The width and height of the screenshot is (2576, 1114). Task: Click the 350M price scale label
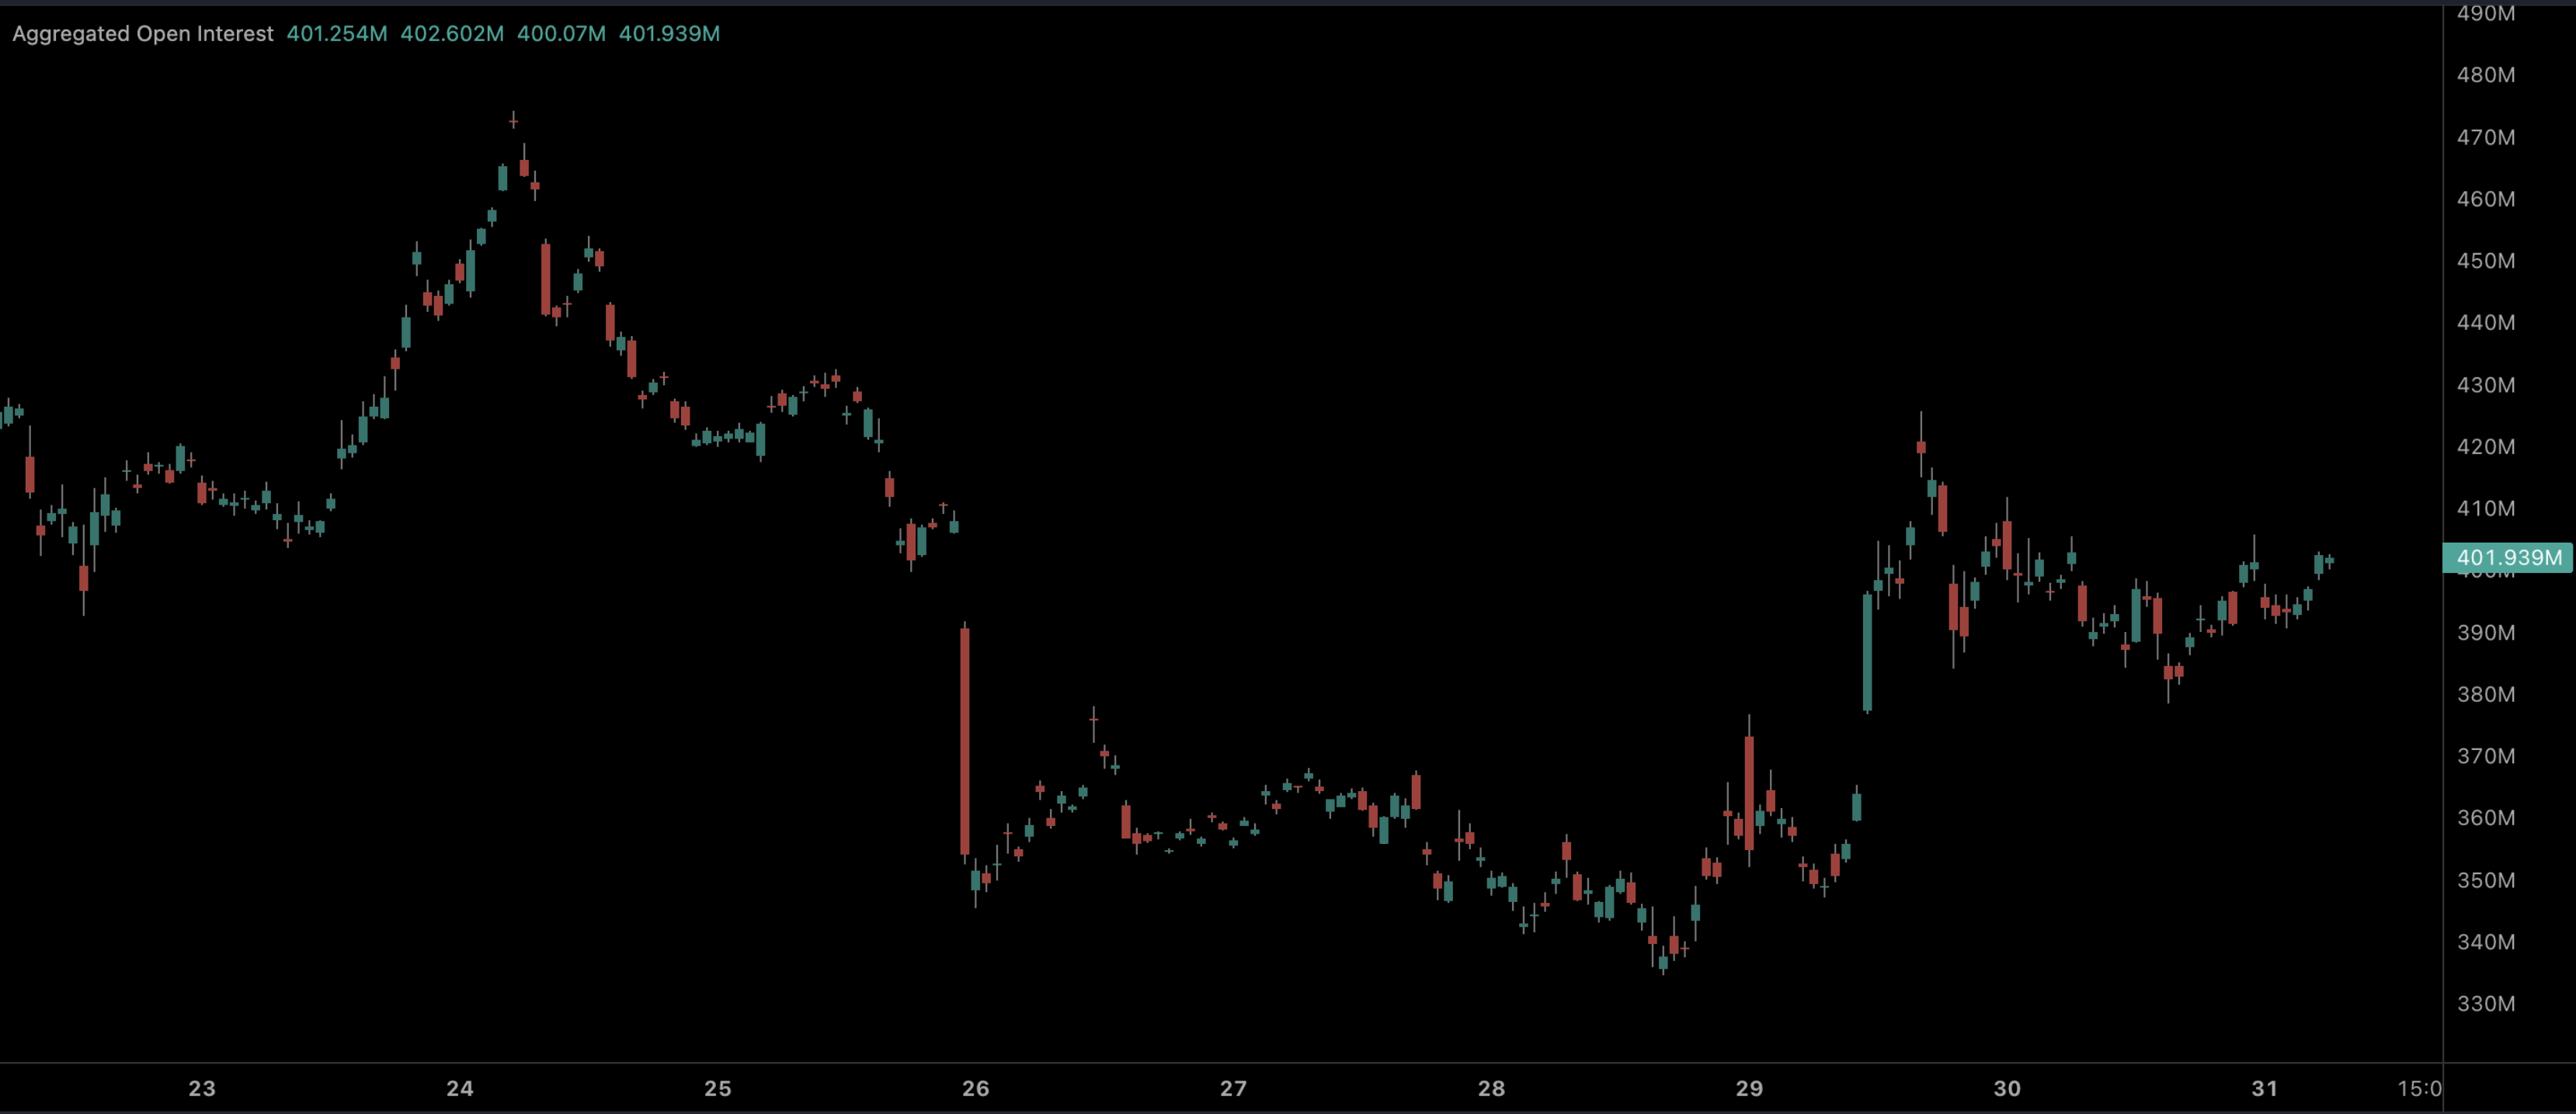pos(2485,880)
